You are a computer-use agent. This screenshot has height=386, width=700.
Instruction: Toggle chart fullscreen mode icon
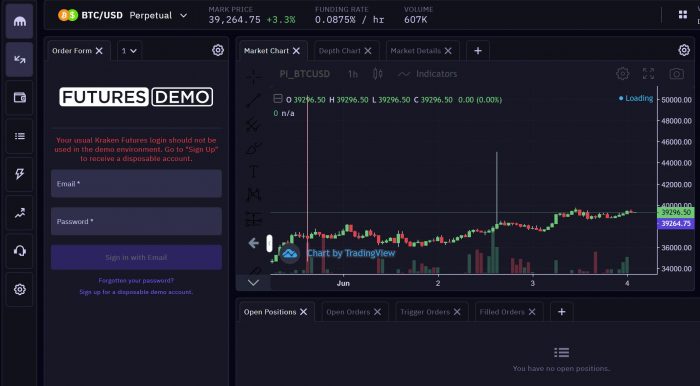click(648, 74)
